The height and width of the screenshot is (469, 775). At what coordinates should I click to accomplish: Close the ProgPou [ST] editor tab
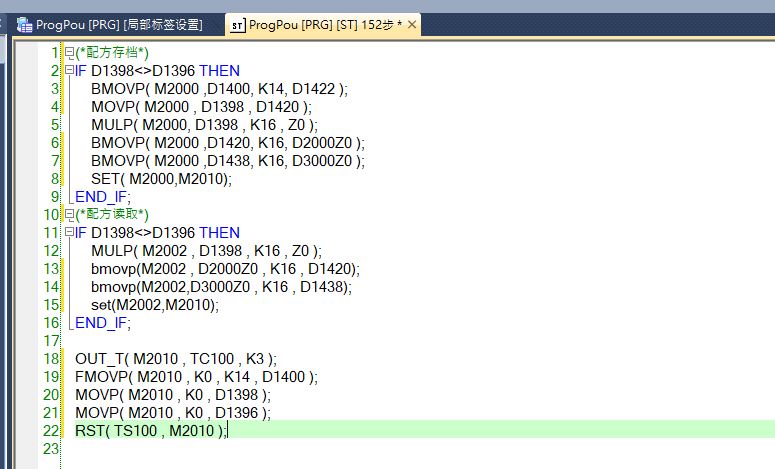click(412, 24)
